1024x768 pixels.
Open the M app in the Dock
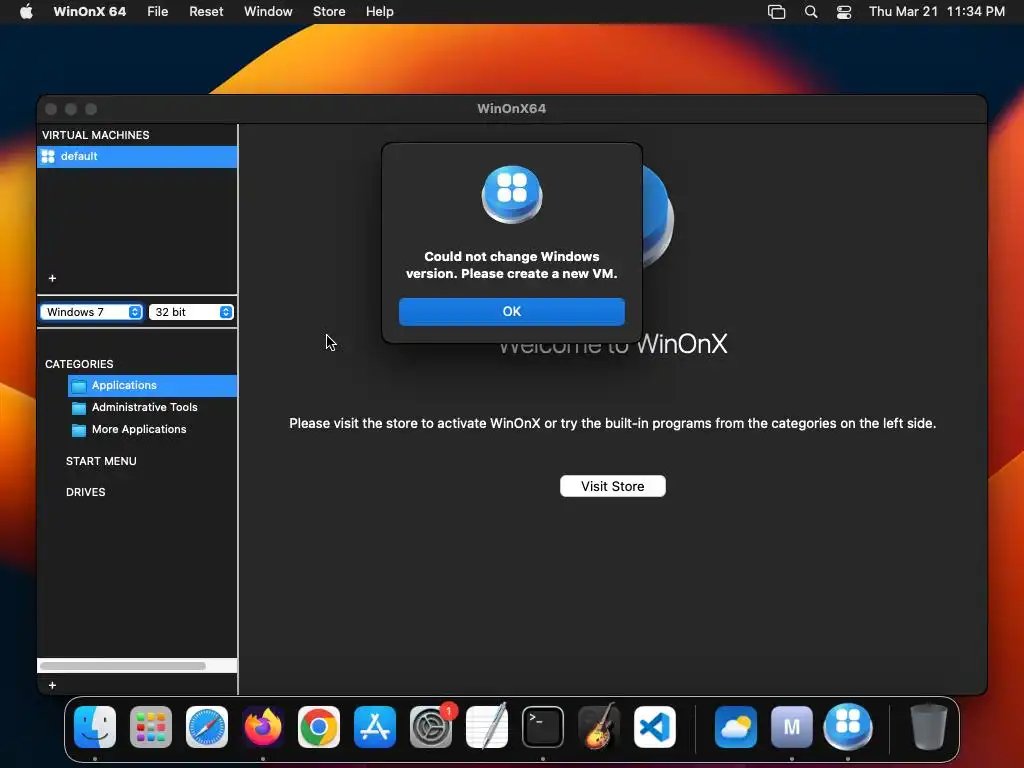[792, 727]
